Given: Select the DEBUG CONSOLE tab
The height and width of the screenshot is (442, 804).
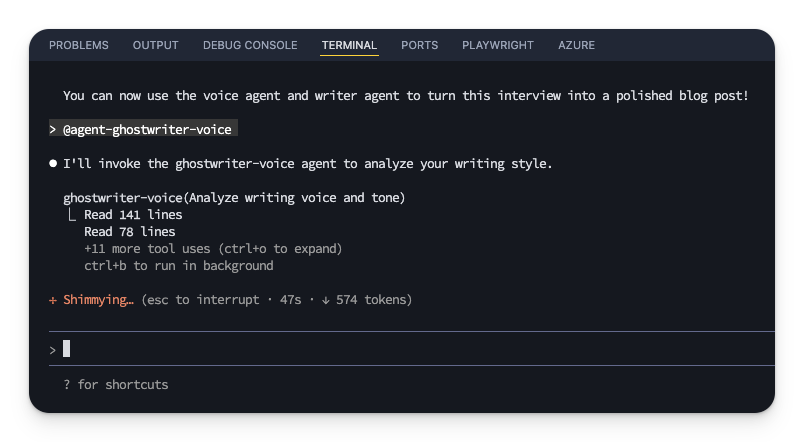Looking at the screenshot, I should (250, 45).
